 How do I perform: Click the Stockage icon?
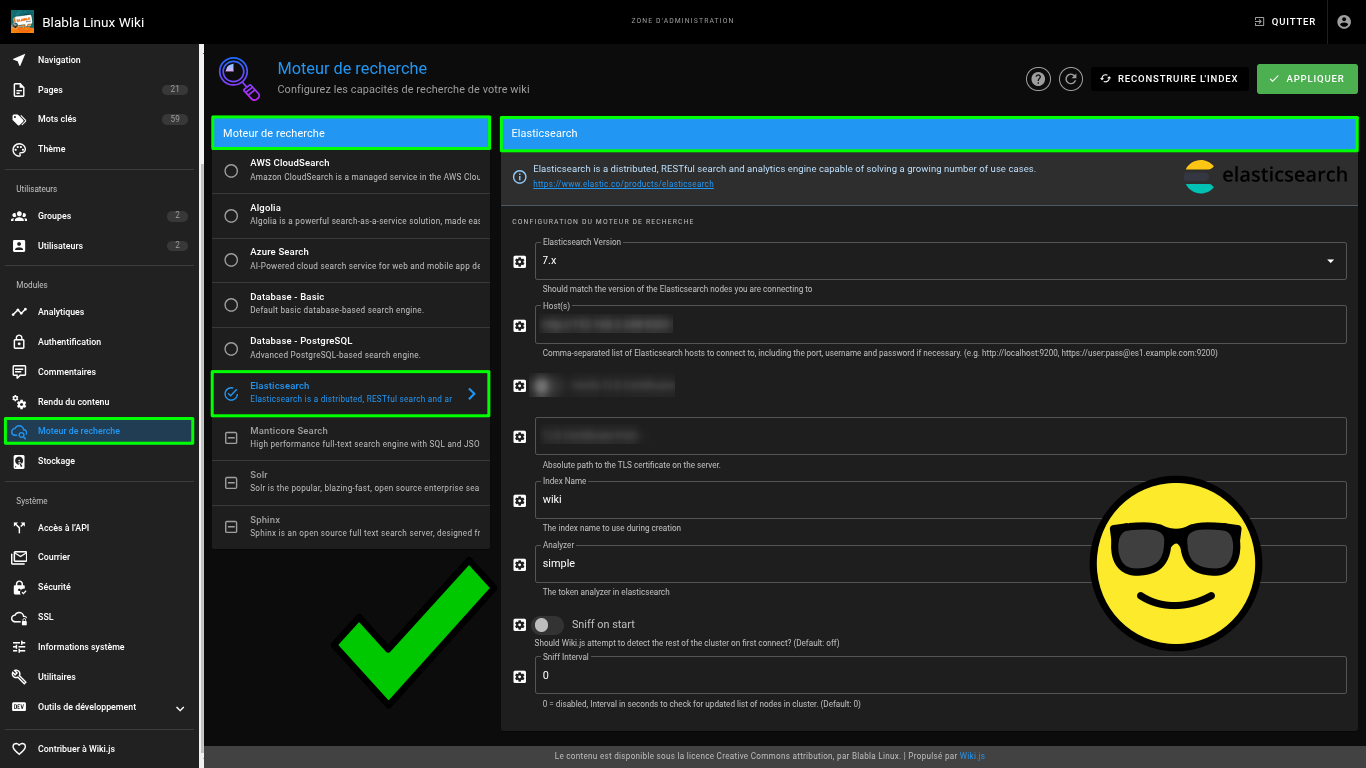pos(19,461)
